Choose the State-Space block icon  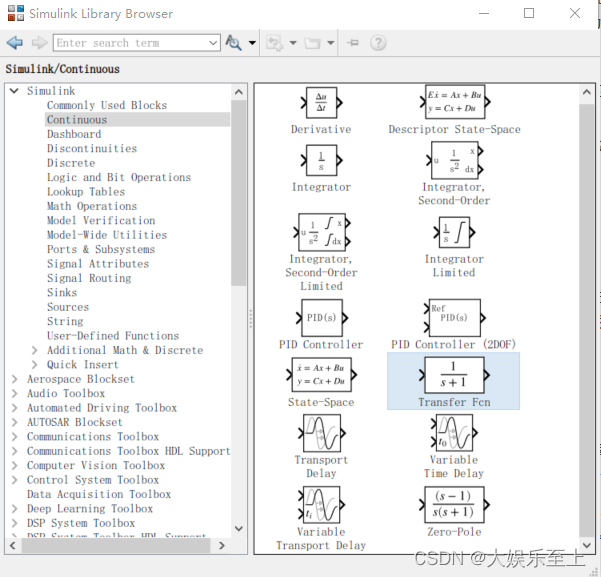(321, 375)
